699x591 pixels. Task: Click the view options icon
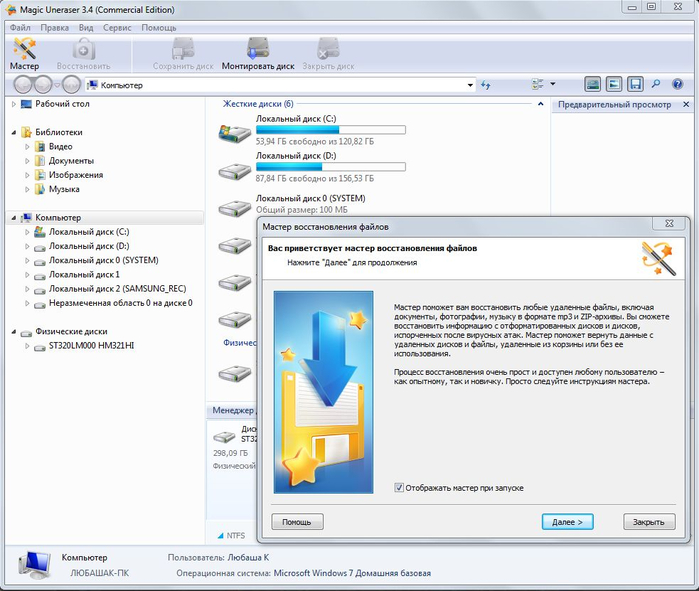coord(538,84)
